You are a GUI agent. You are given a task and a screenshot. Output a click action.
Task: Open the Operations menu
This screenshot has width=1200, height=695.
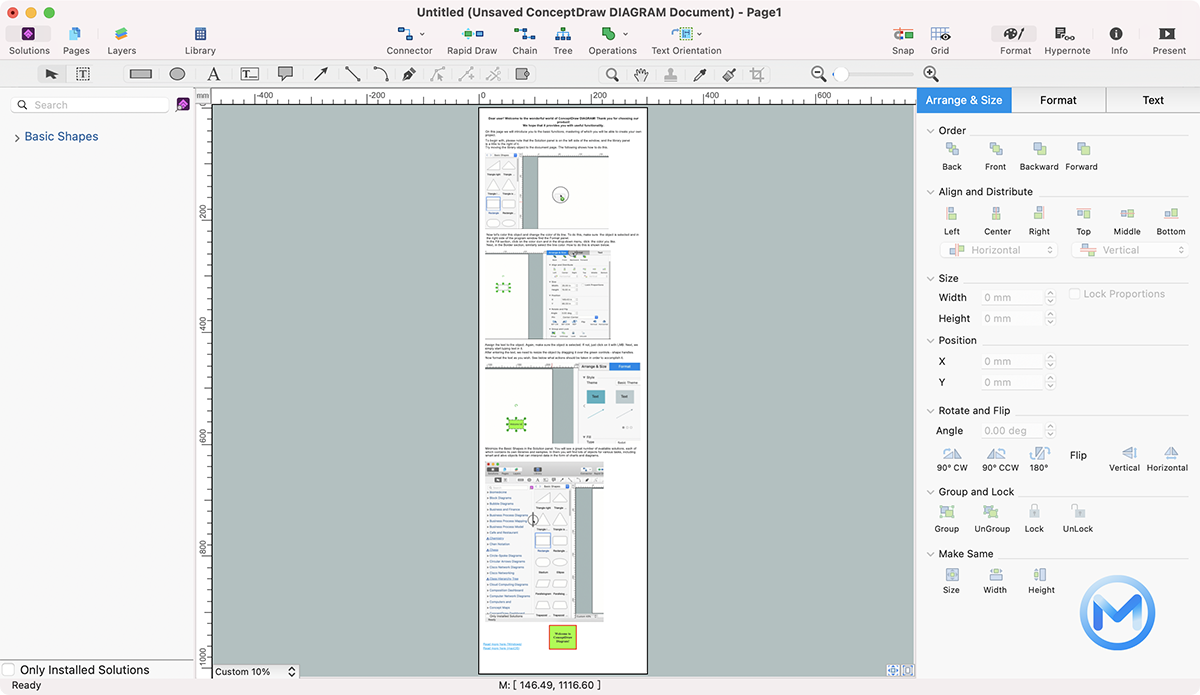pos(612,40)
